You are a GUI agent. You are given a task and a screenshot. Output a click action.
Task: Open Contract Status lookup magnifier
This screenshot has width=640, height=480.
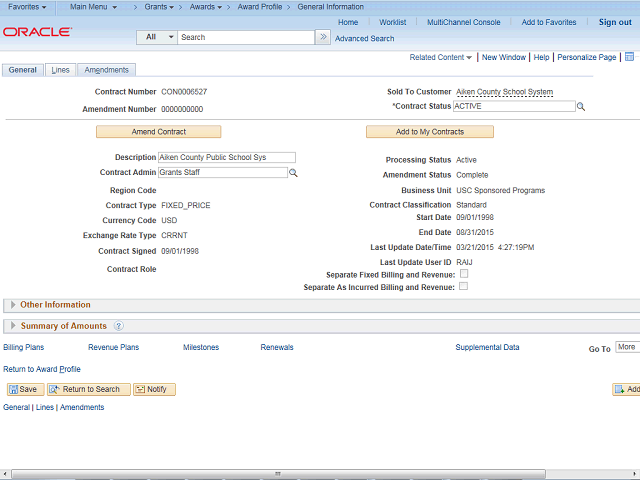581,107
